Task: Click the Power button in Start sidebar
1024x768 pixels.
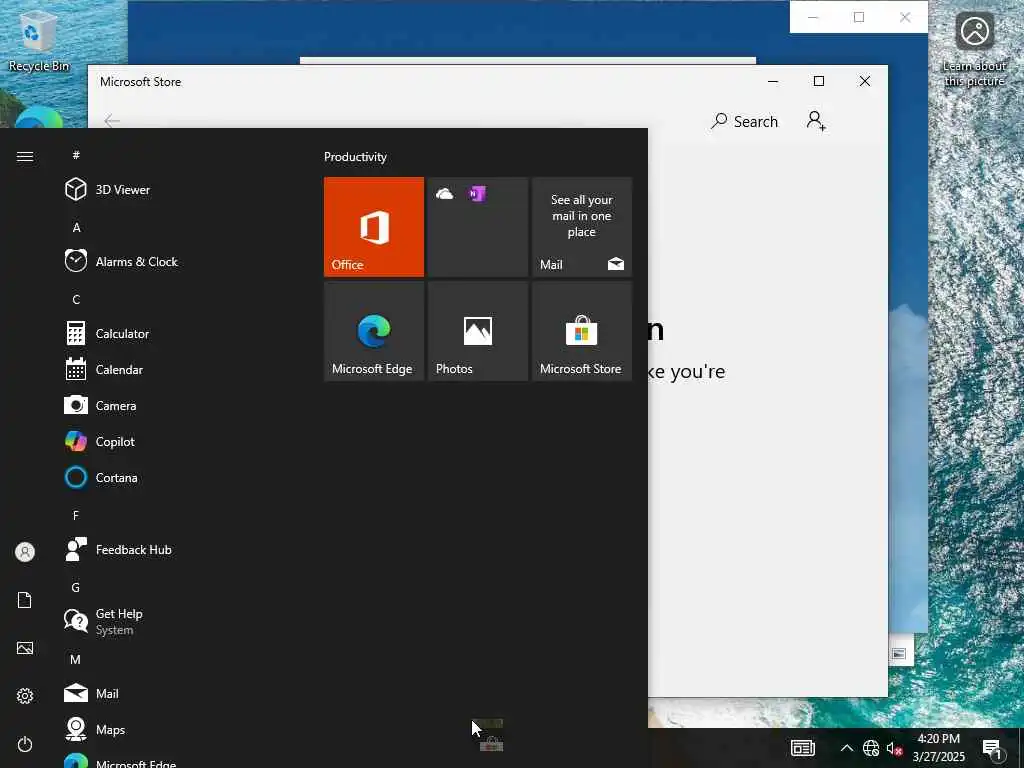Action: click(x=25, y=744)
